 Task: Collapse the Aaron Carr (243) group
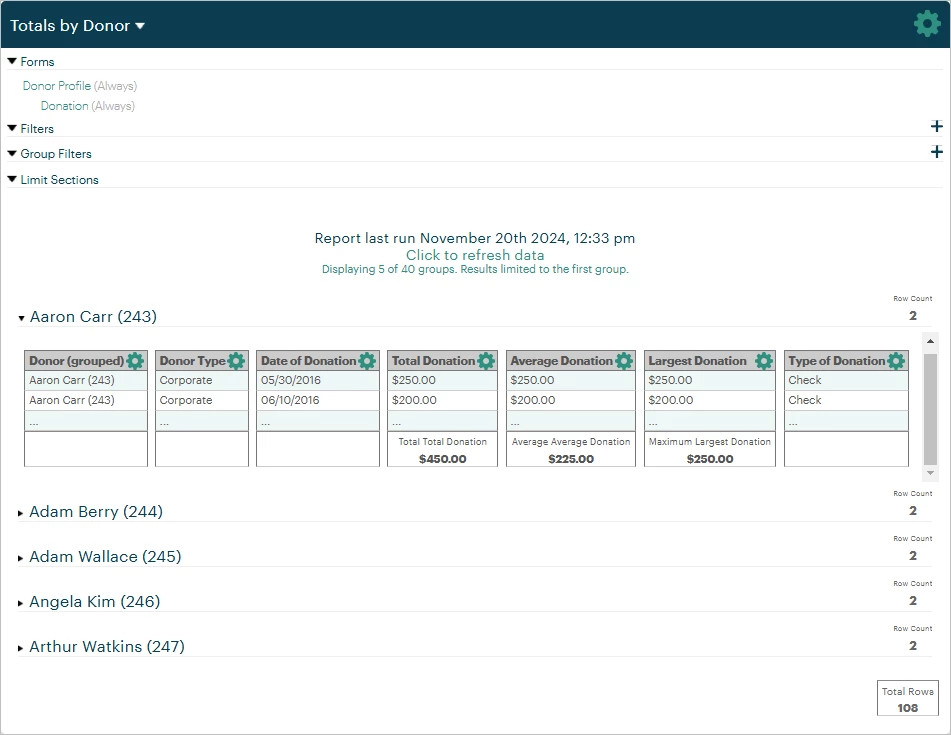coord(21,318)
